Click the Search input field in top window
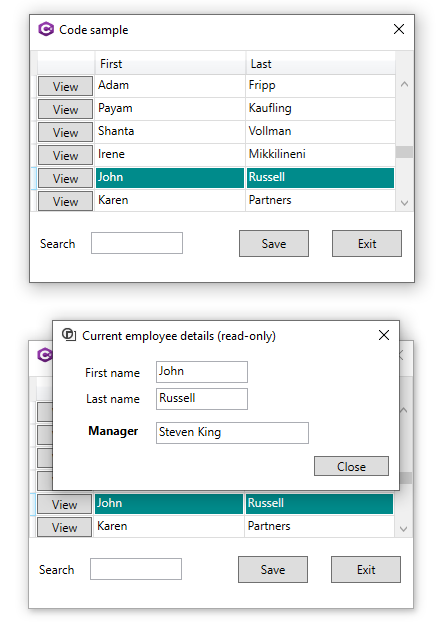 click(137, 243)
